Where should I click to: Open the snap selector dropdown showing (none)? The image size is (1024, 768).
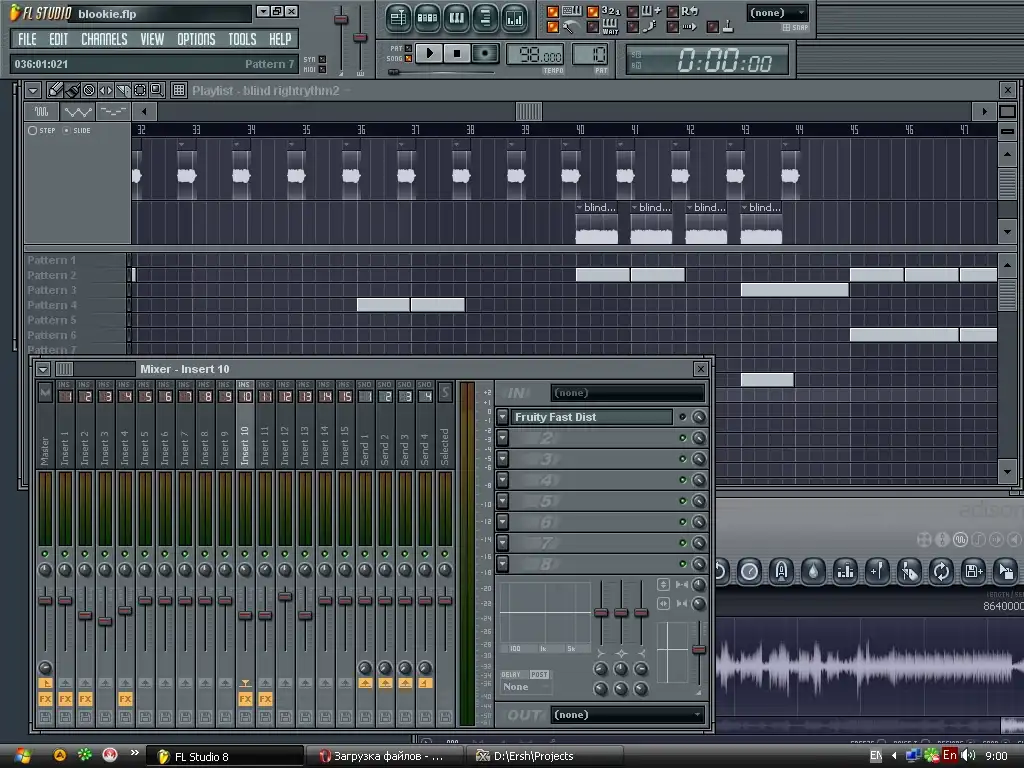(778, 13)
